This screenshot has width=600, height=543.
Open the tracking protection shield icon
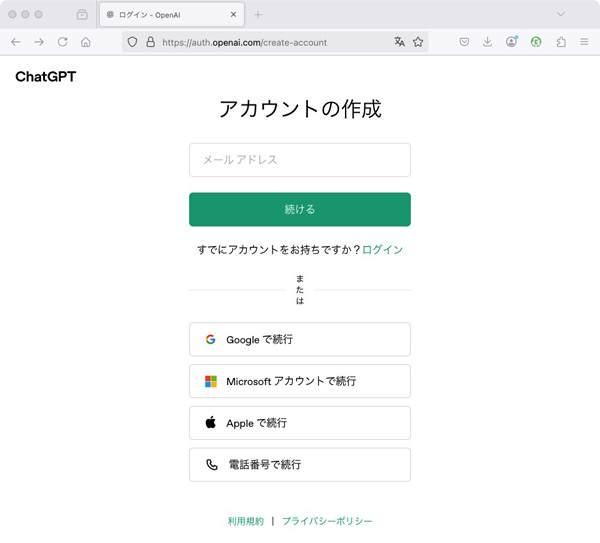[x=133, y=42]
